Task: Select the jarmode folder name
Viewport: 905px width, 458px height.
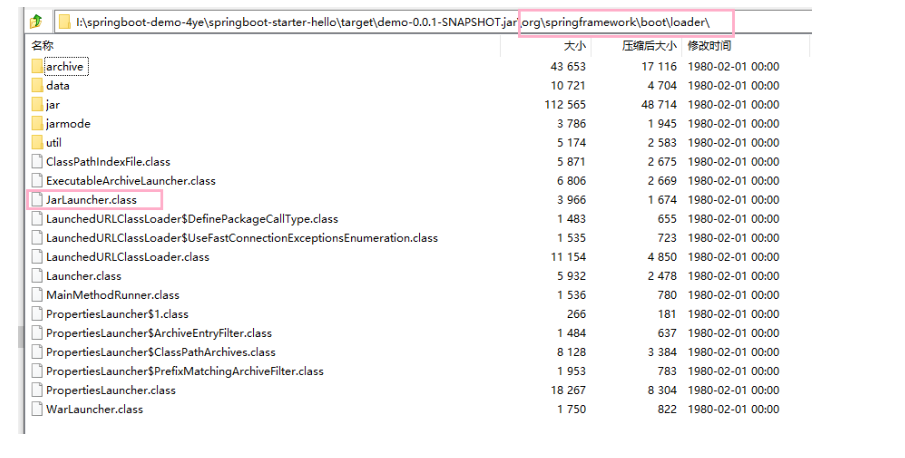Action: tap(68, 123)
